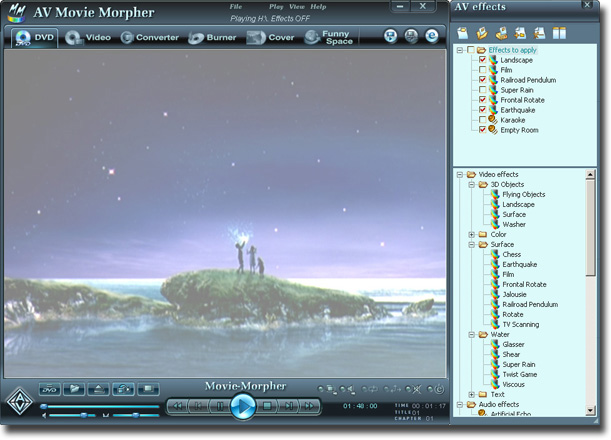The width and height of the screenshot is (611, 440).
Task: Click the remove effect icon in AV effects toolbar
Action: coord(539,33)
